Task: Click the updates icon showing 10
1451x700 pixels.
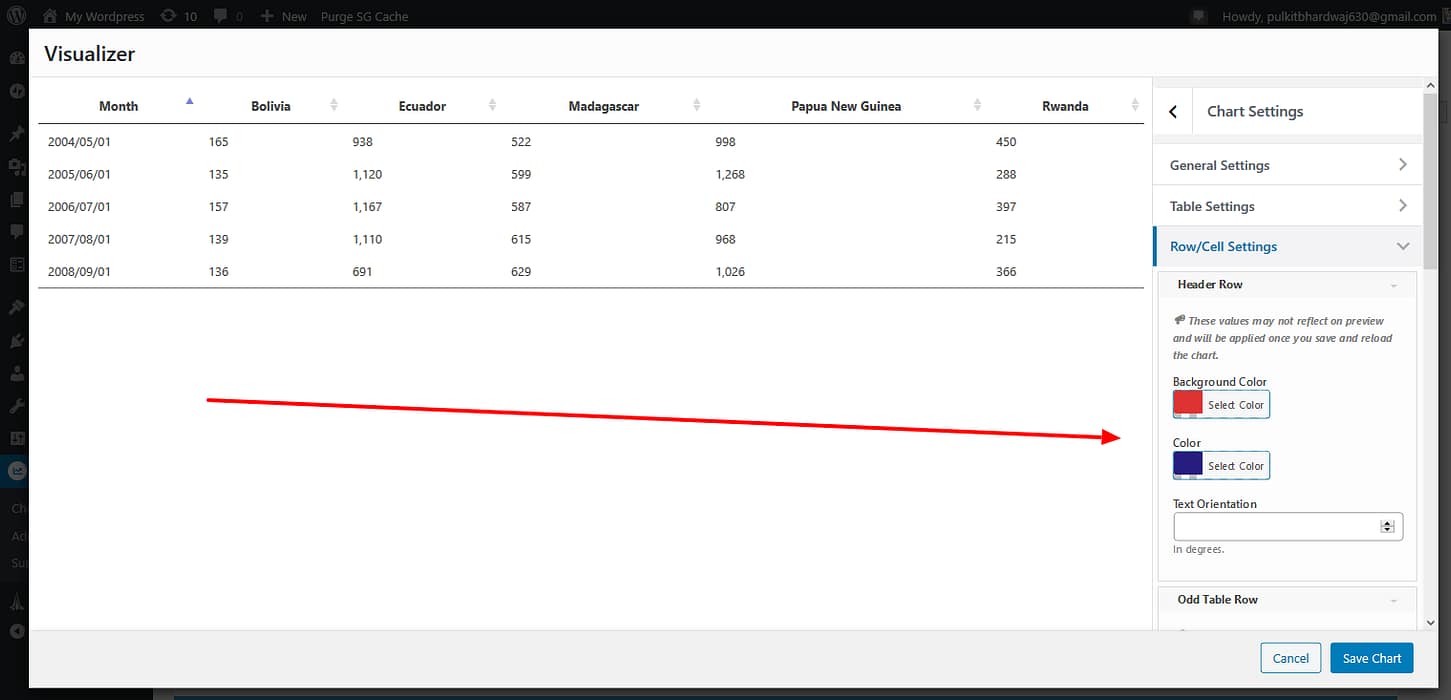Action: tap(166, 16)
